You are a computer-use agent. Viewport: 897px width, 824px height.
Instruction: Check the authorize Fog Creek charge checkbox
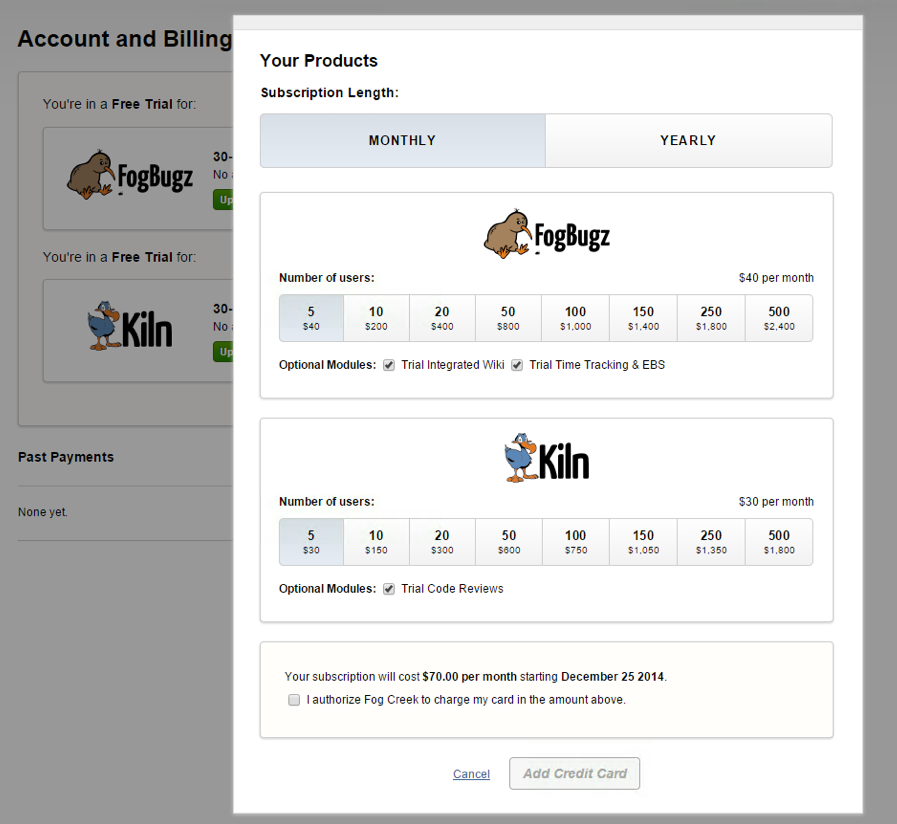(294, 700)
